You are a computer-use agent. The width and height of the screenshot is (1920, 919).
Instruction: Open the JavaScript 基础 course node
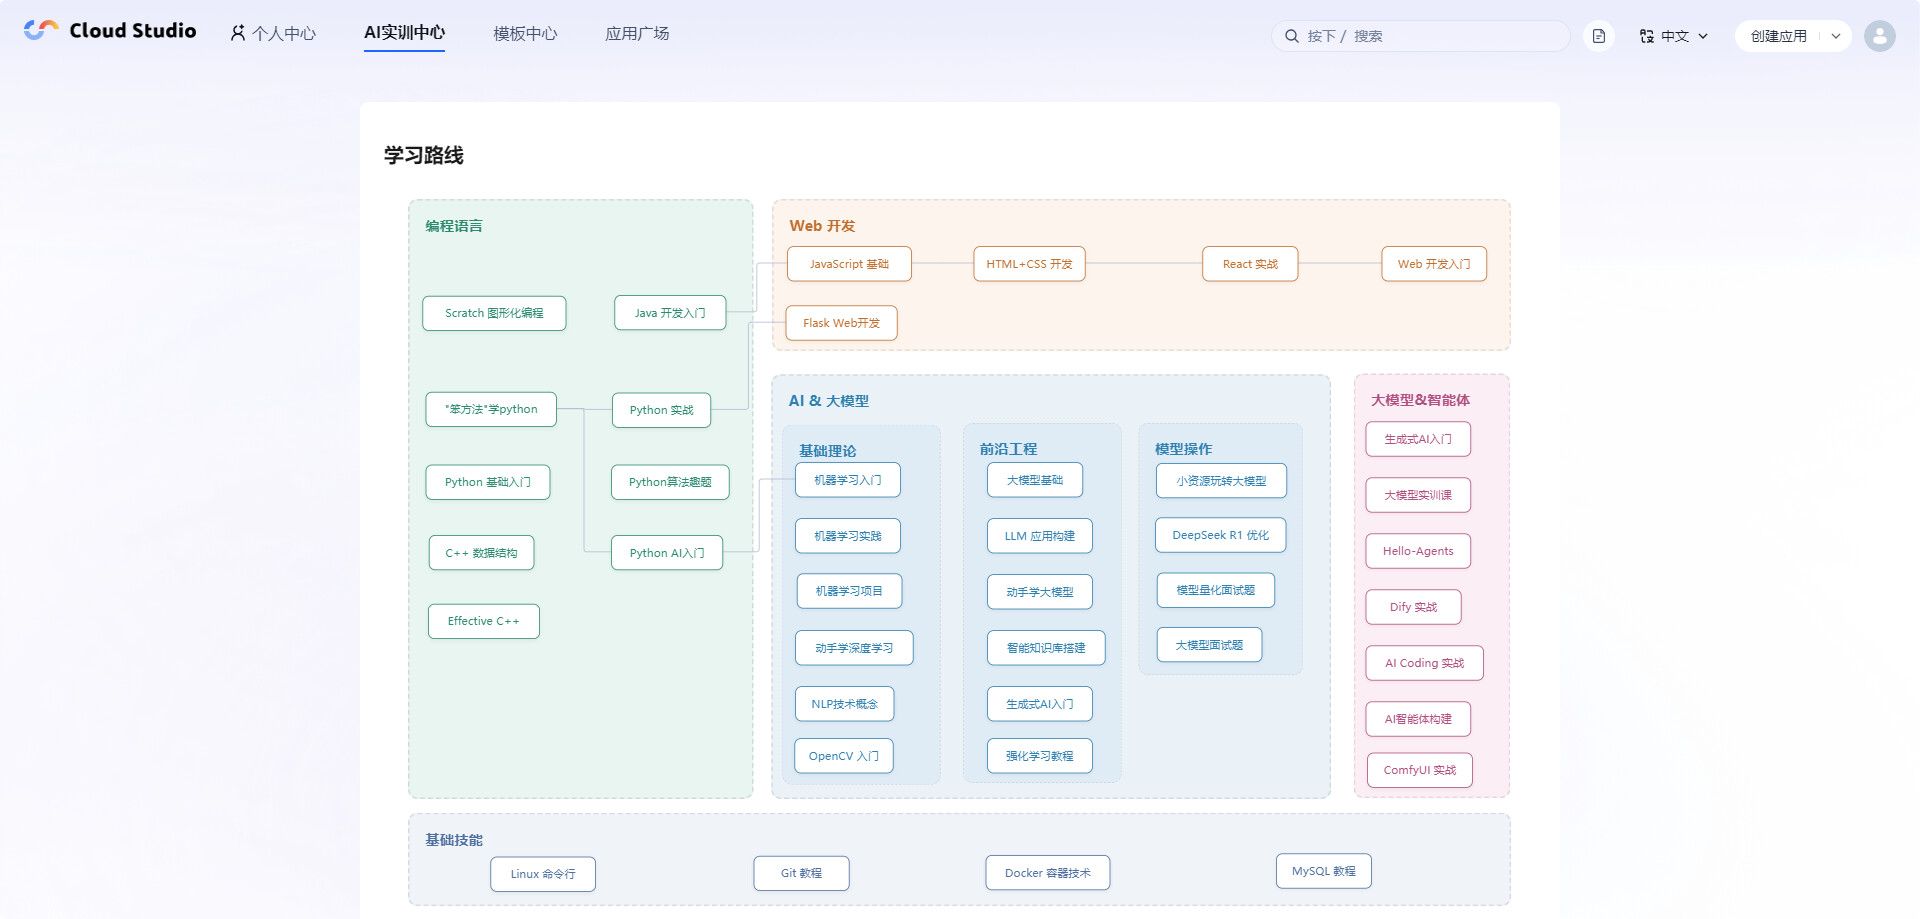coord(849,264)
